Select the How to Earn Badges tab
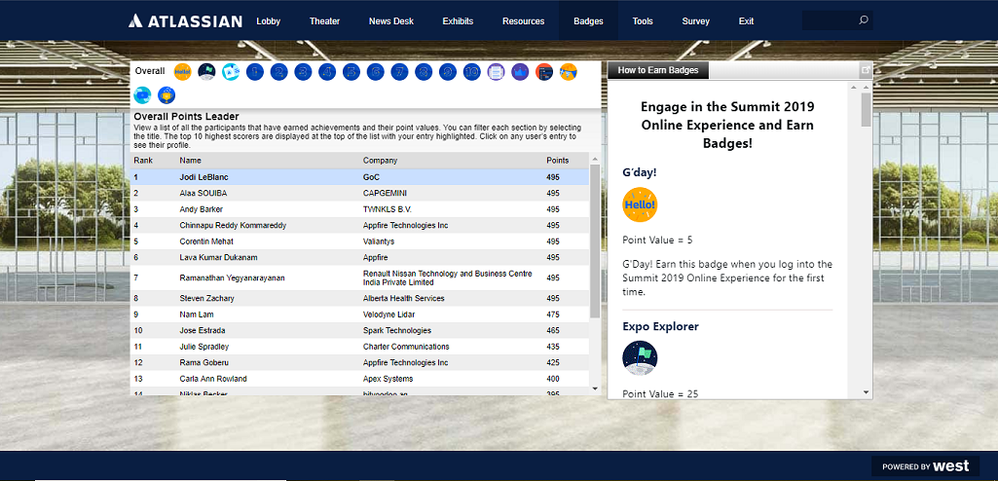This screenshot has height=481, width=998. pos(658,71)
